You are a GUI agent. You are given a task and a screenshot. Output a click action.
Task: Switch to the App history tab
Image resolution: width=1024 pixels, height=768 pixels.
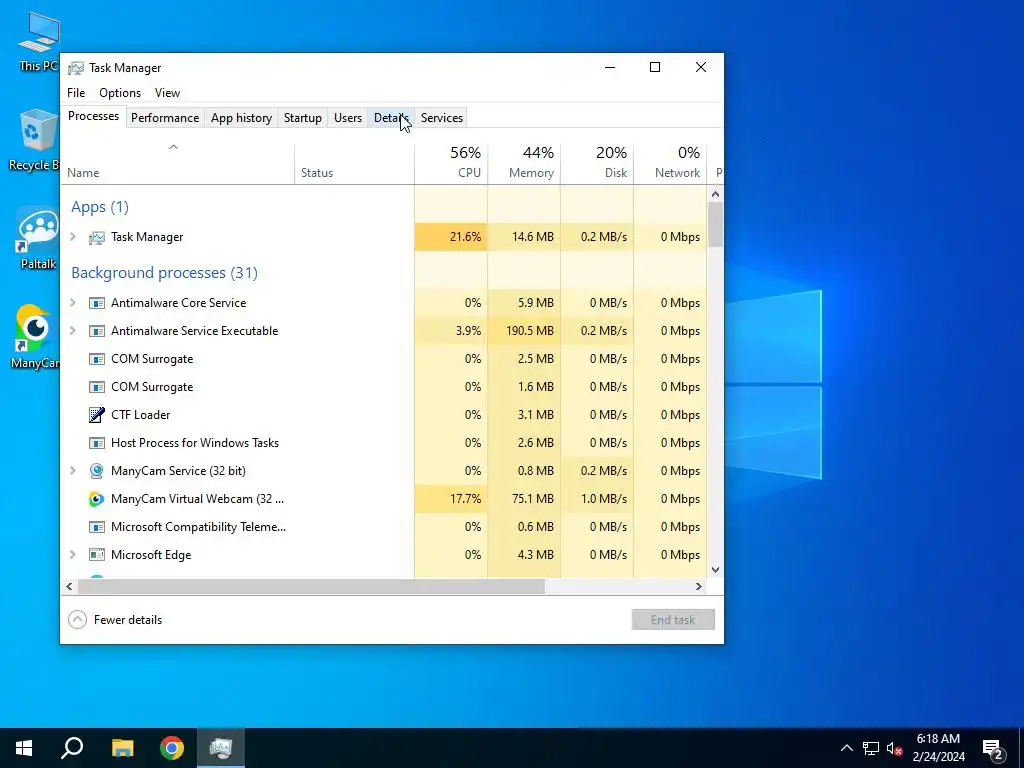click(241, 118)
